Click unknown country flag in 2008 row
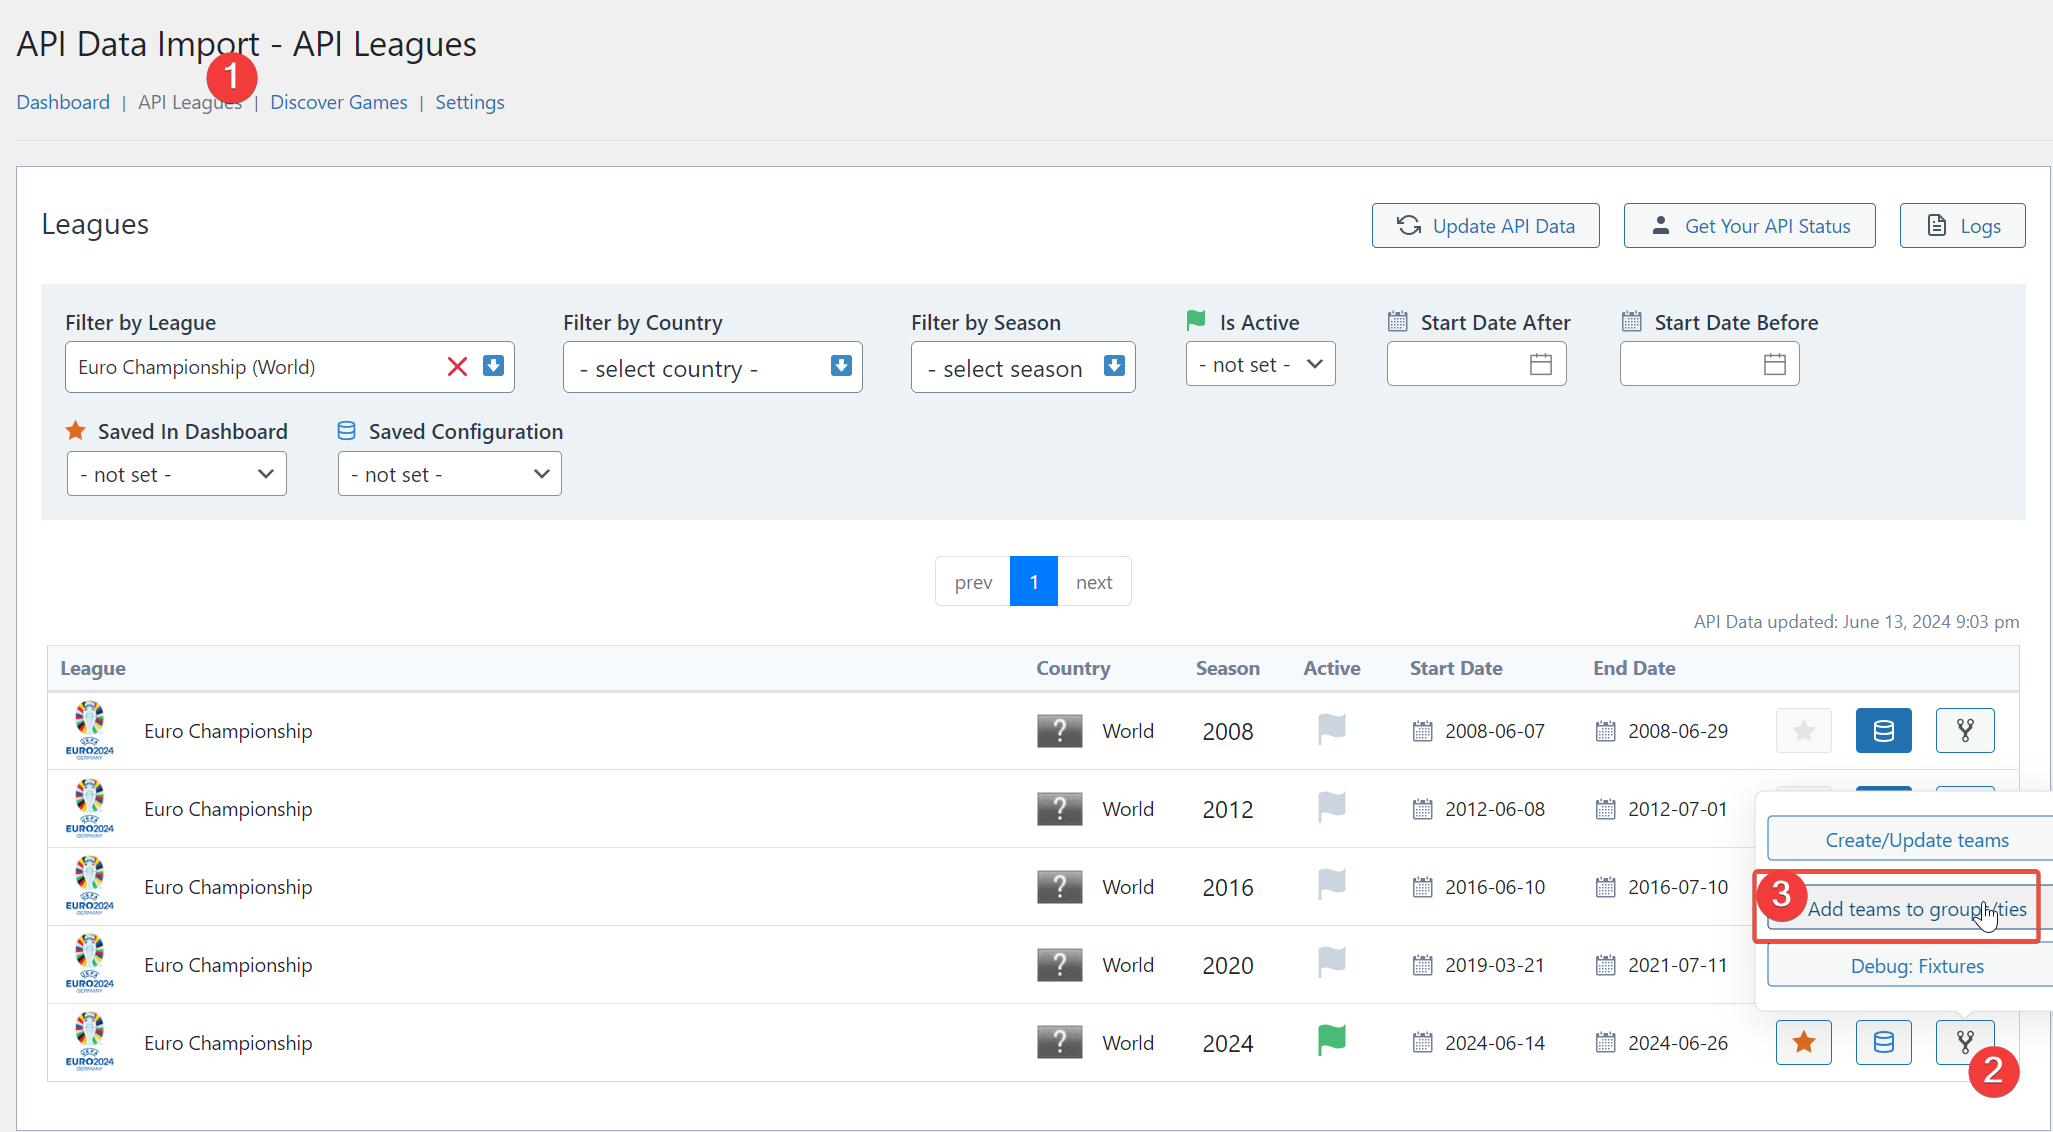The image size is (2053, 1132). [x=1059, y=731]
